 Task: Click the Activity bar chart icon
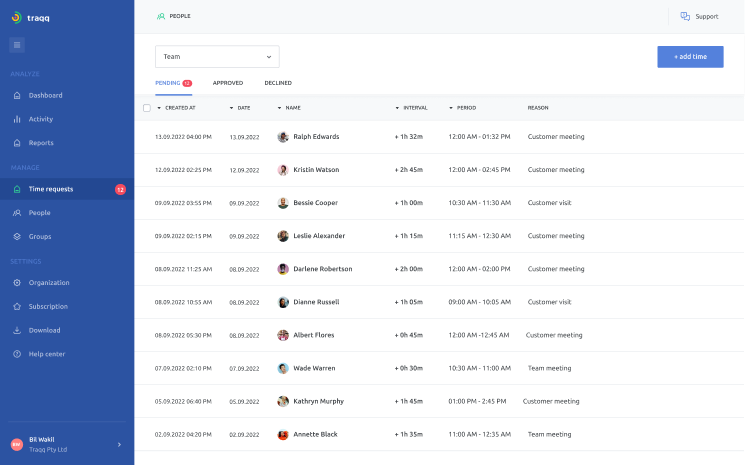[17, 119]
